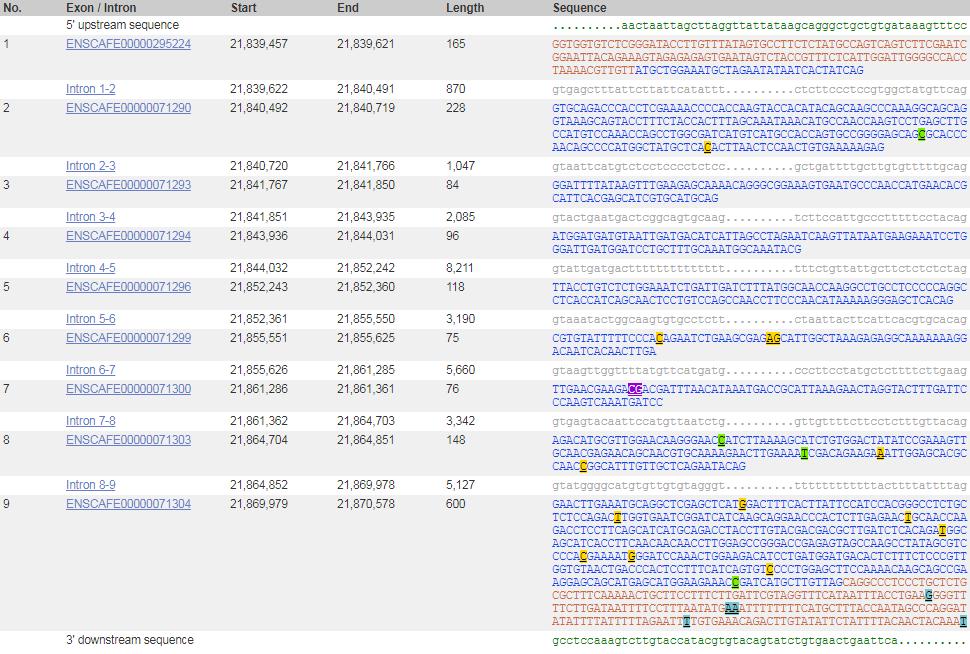Click end value 21,841,850
This screenshot has width=970, height=654.
click(x=366, y=185)
